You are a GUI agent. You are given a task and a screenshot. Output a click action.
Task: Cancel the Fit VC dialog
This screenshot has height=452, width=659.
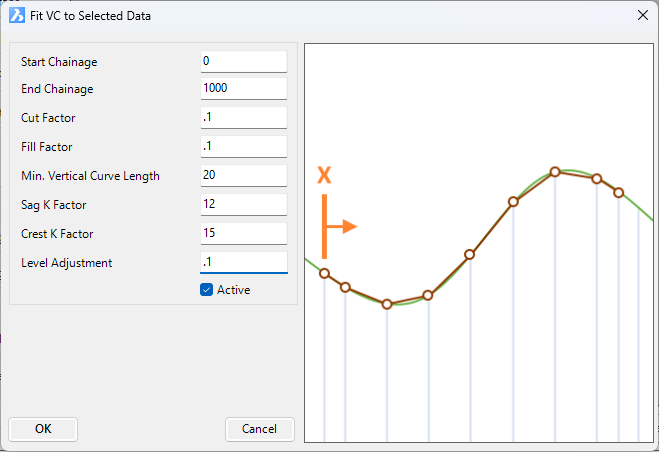click(x=259, y=429)
